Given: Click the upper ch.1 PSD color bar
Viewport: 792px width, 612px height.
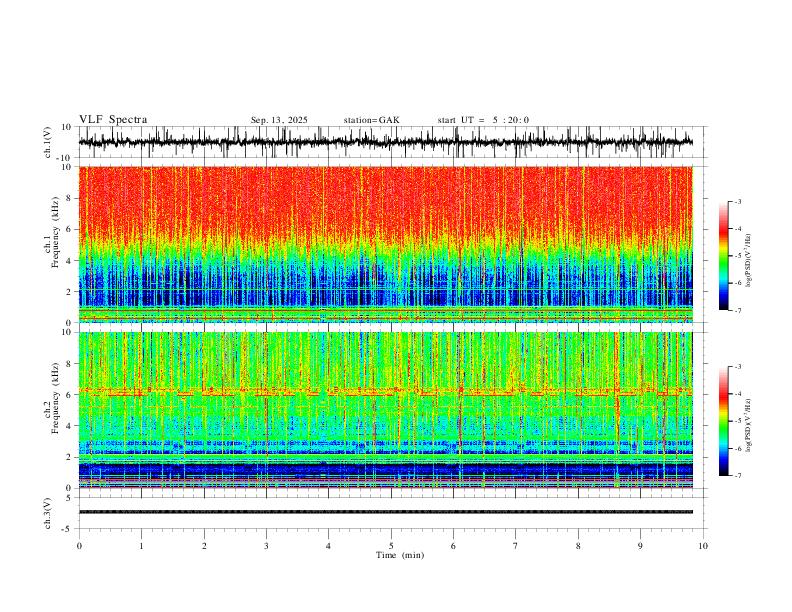Looking at the screenshot, I should click(723, 256).
